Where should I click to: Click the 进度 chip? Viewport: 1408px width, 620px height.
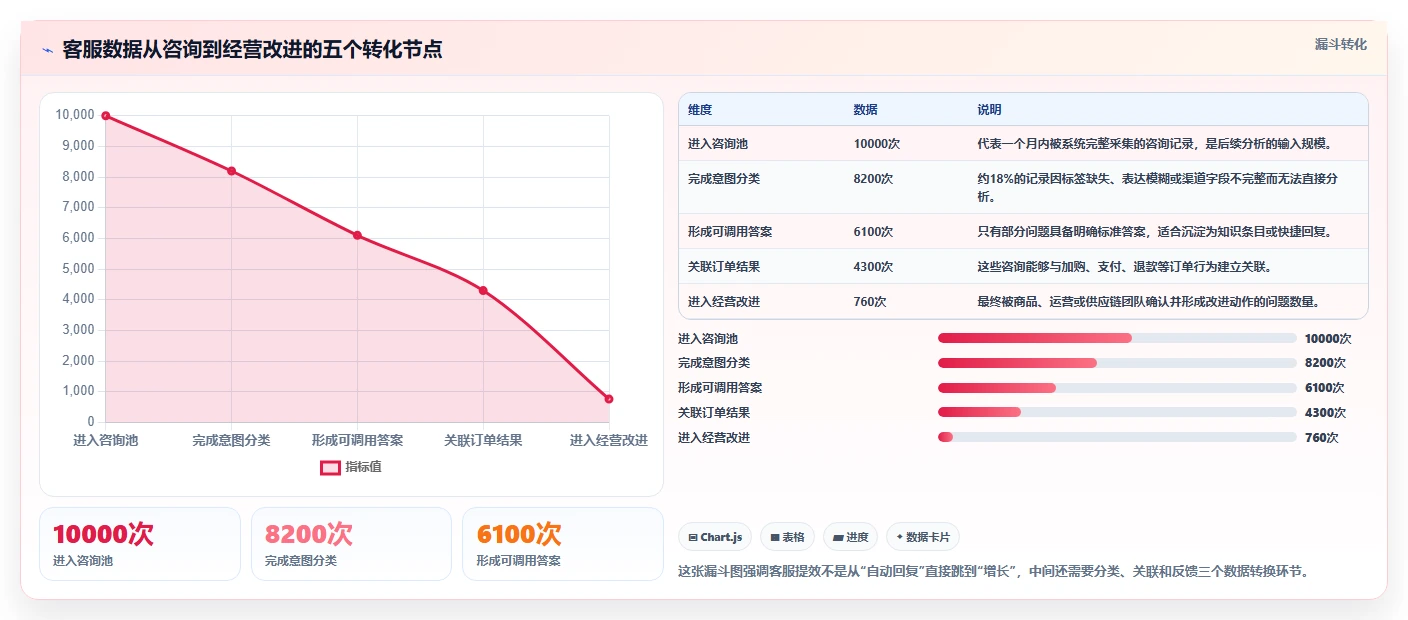click(x=850, y=537)
